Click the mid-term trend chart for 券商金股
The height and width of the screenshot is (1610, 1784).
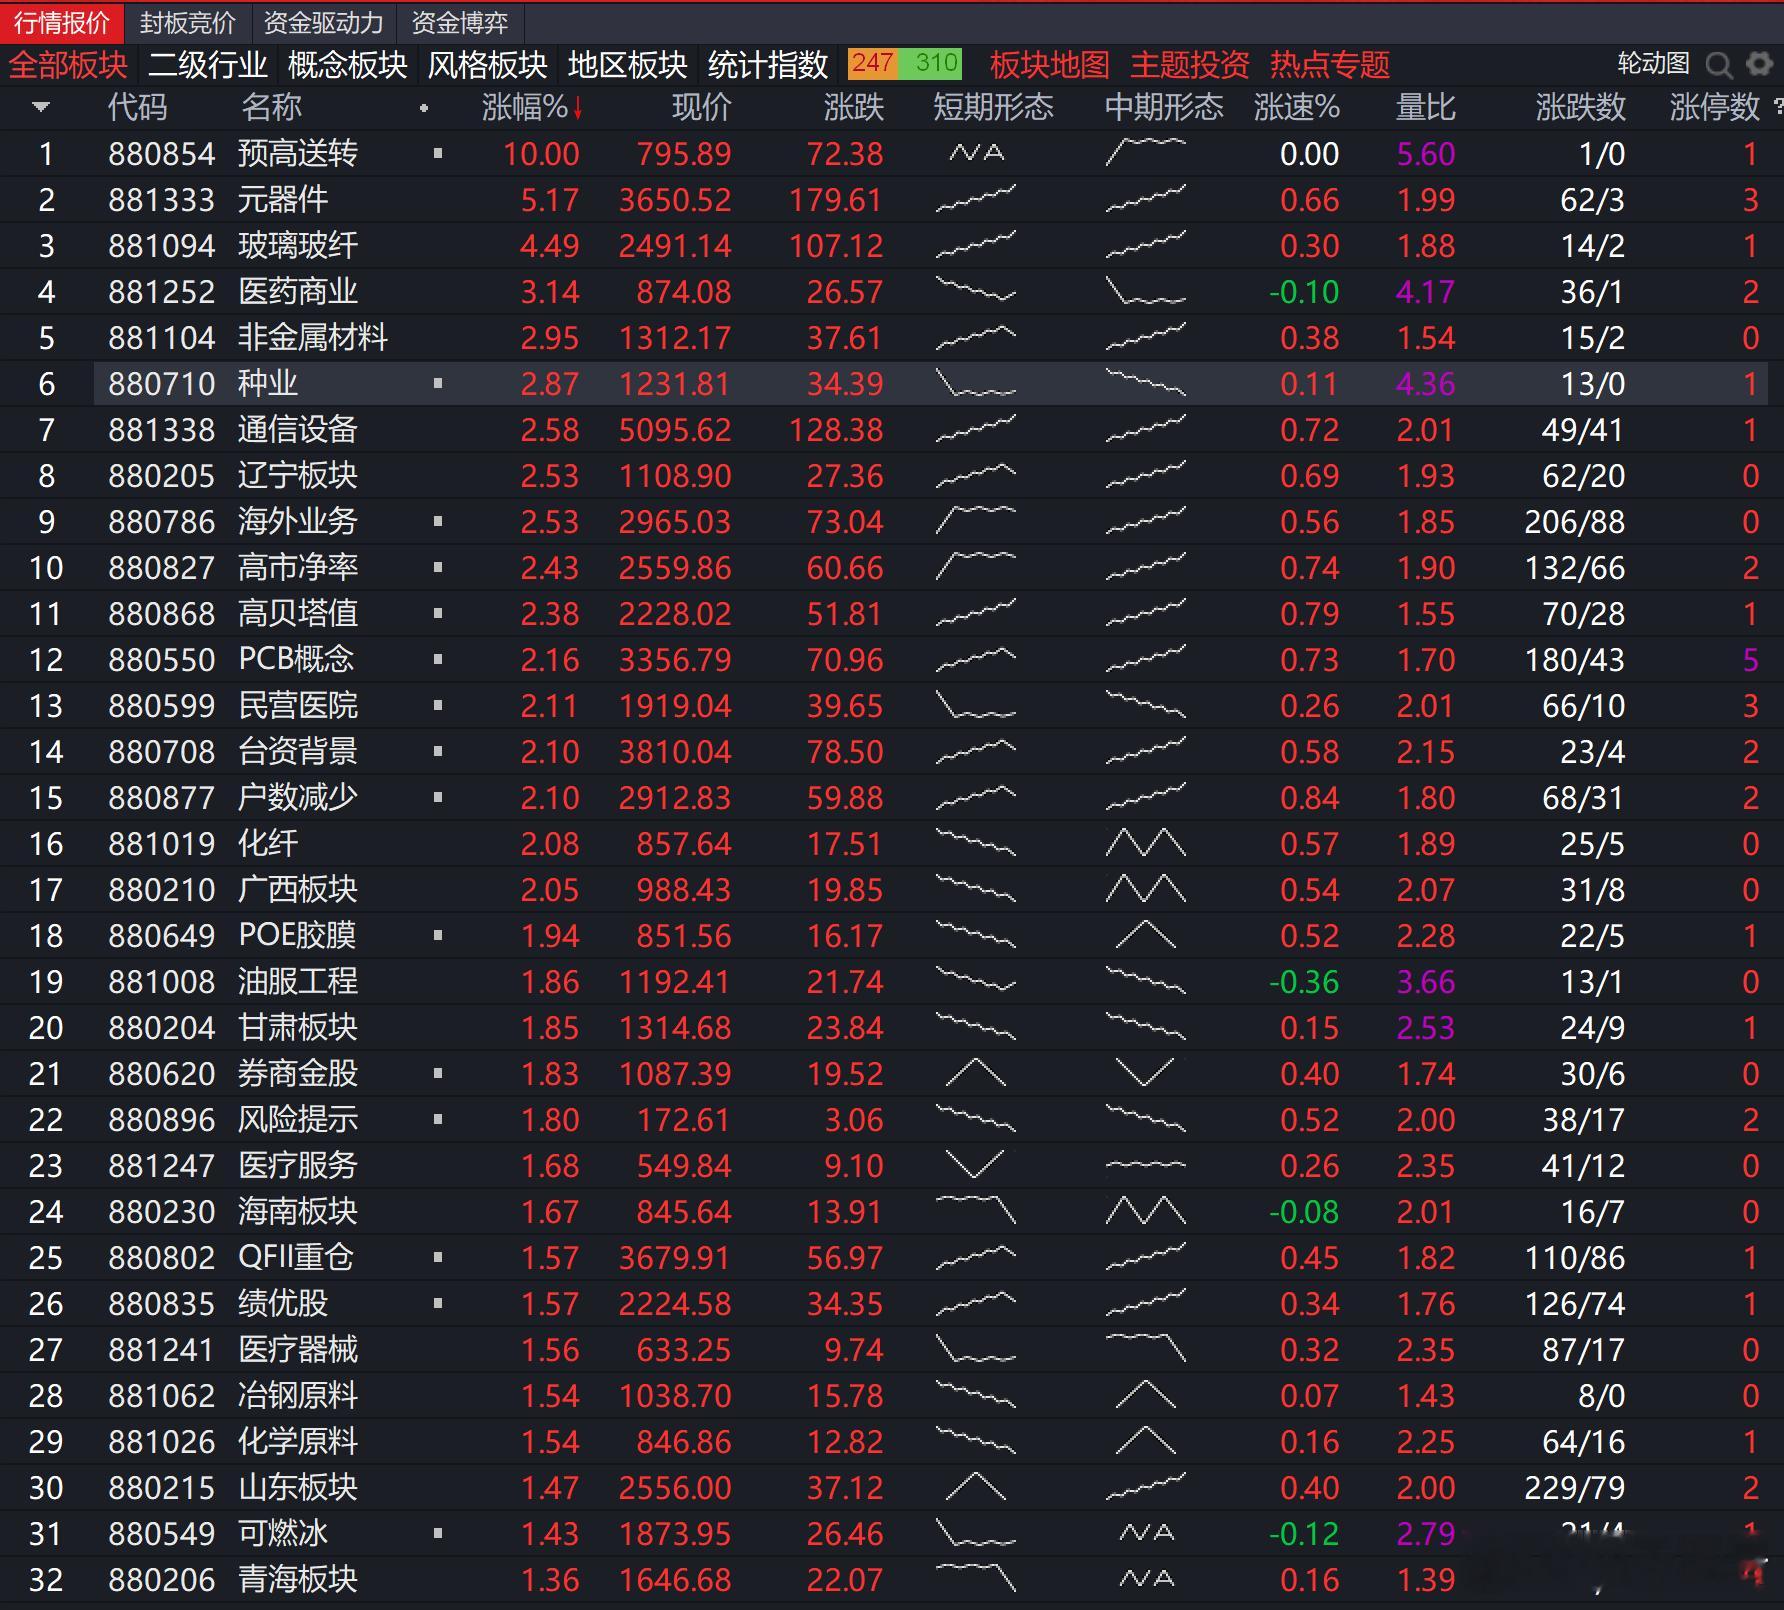[1145, 1073]
